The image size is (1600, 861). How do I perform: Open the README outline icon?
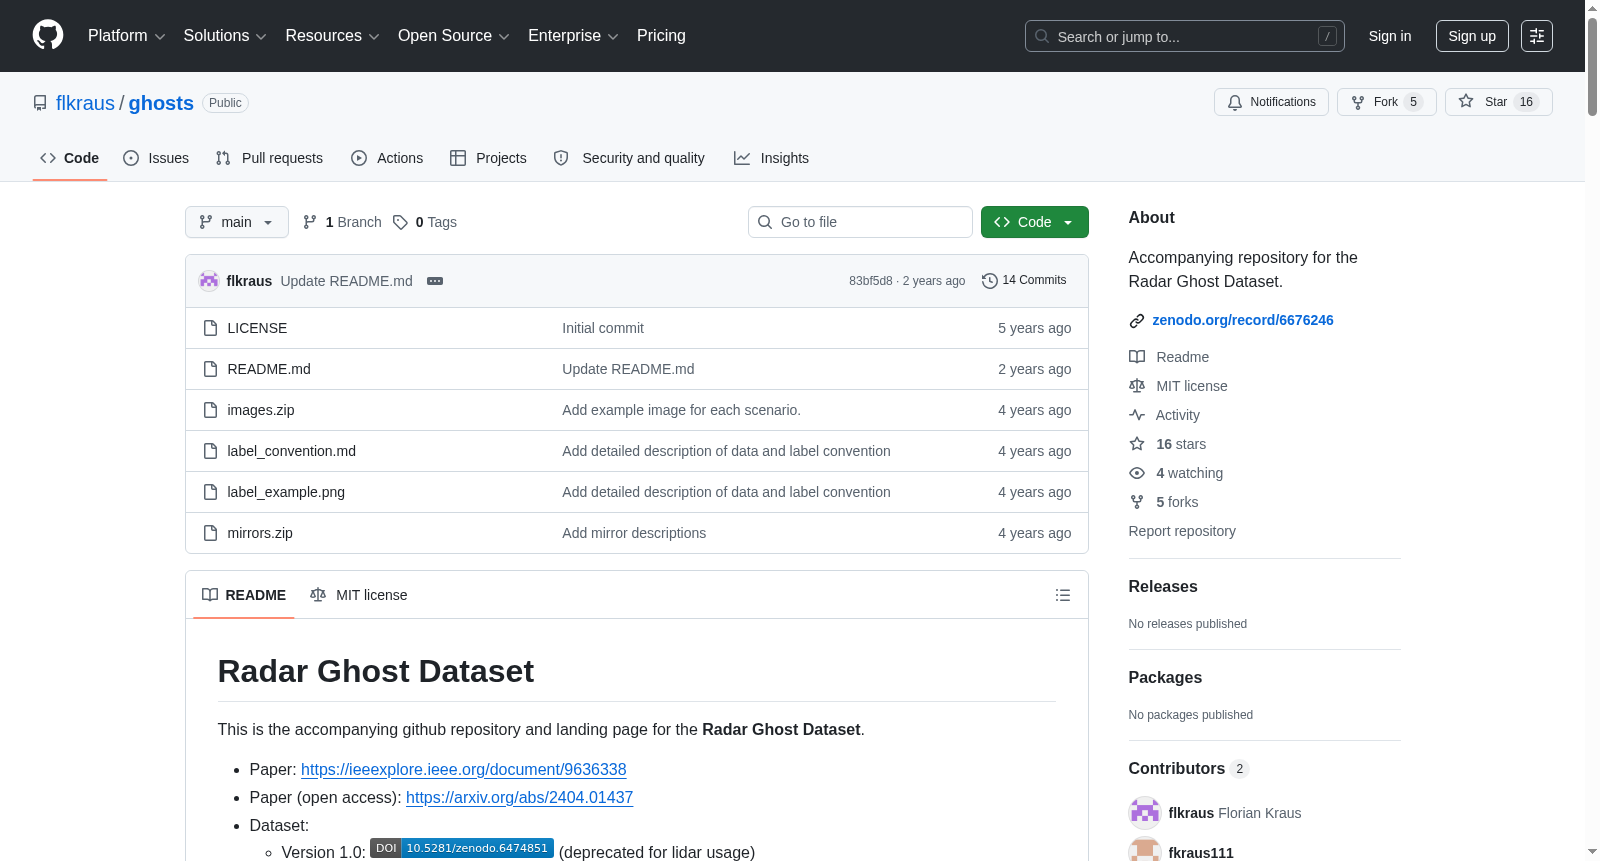pos(1063,595)
